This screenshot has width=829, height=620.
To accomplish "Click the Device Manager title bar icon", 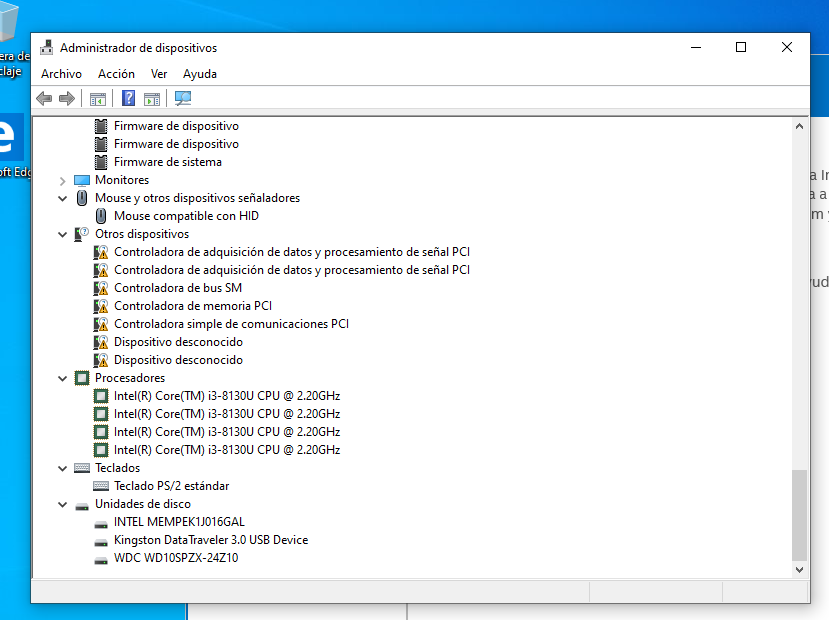I will pyautogui.click(x=47, y=48).
